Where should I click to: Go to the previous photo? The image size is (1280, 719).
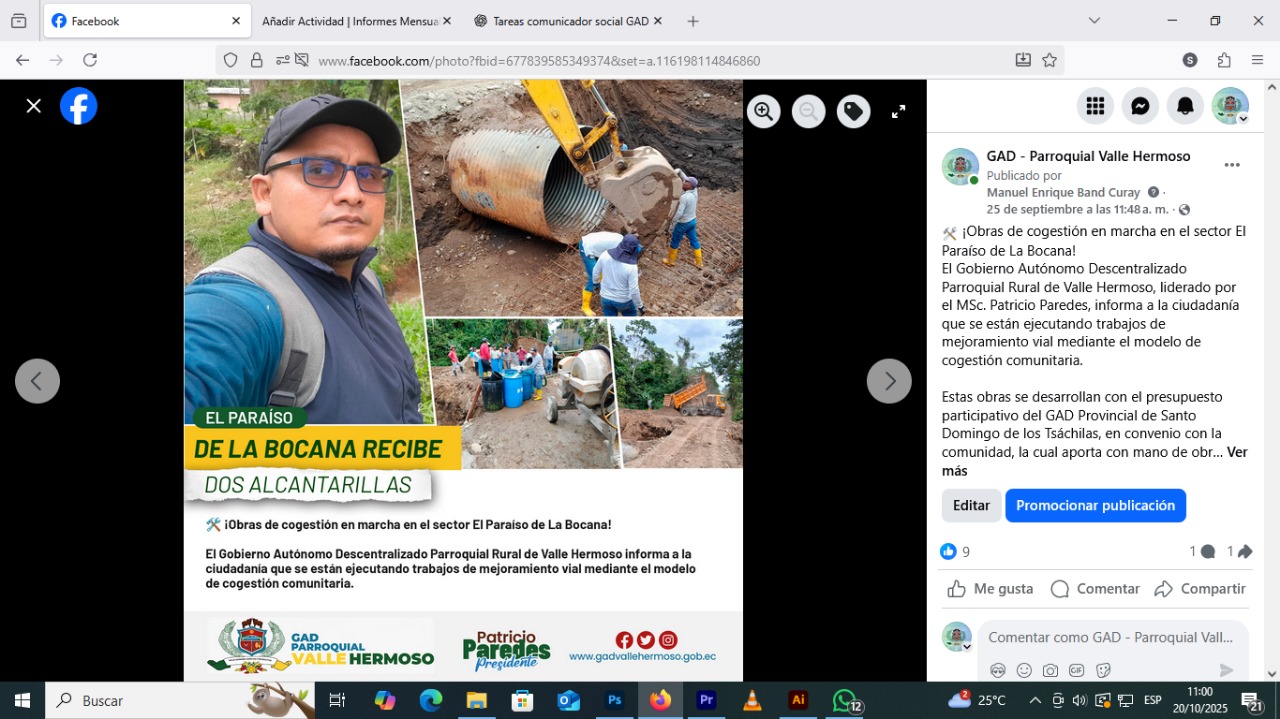click(38, 381)
